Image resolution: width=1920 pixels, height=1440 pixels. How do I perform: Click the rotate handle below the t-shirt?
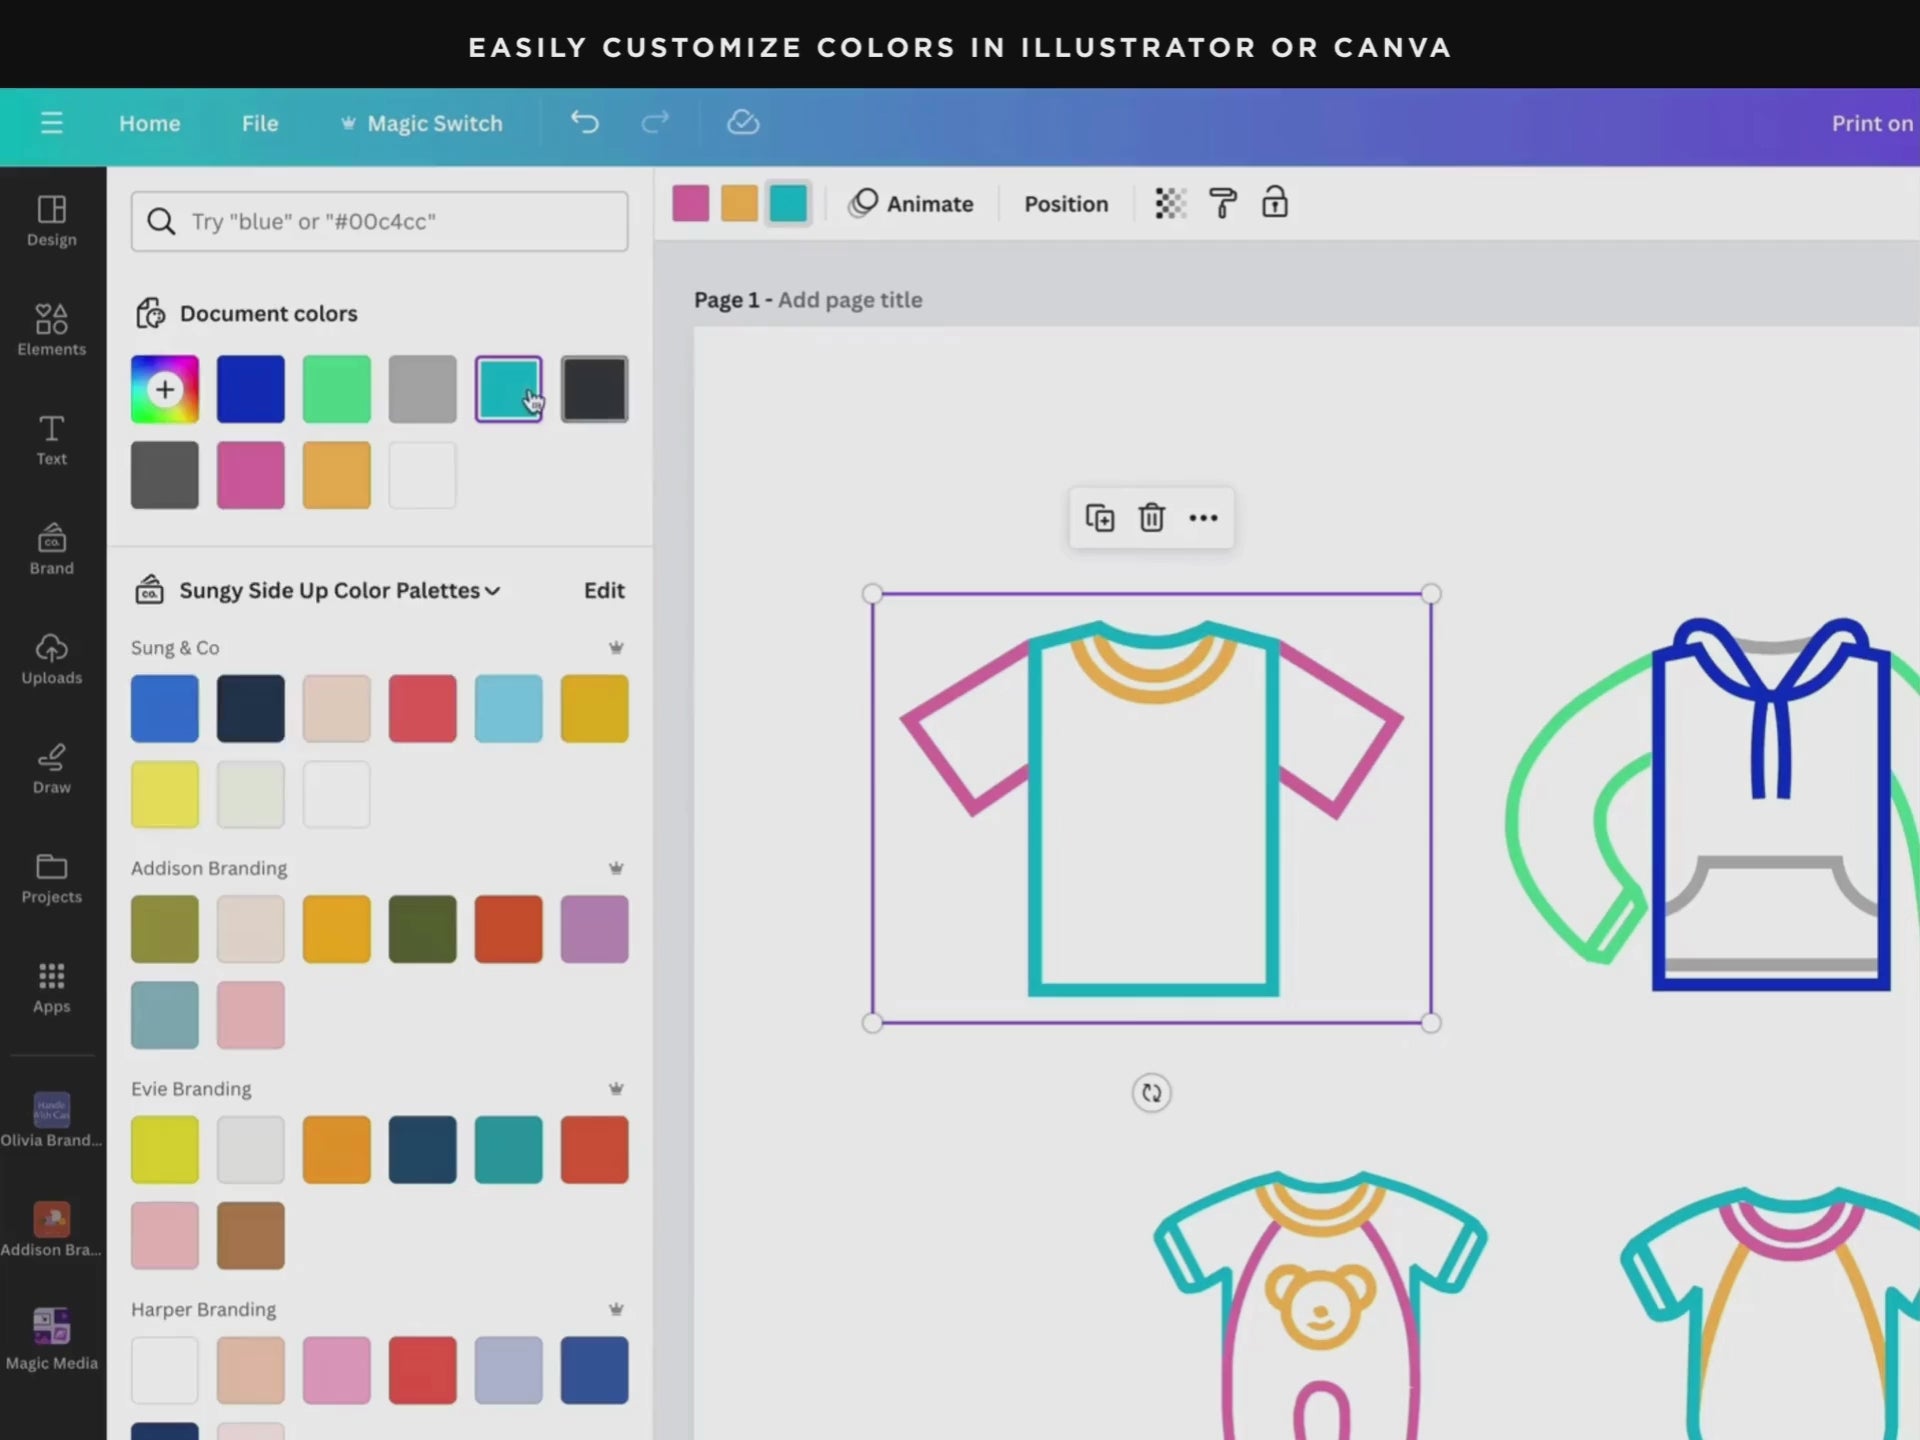tap(1152, 1093)
